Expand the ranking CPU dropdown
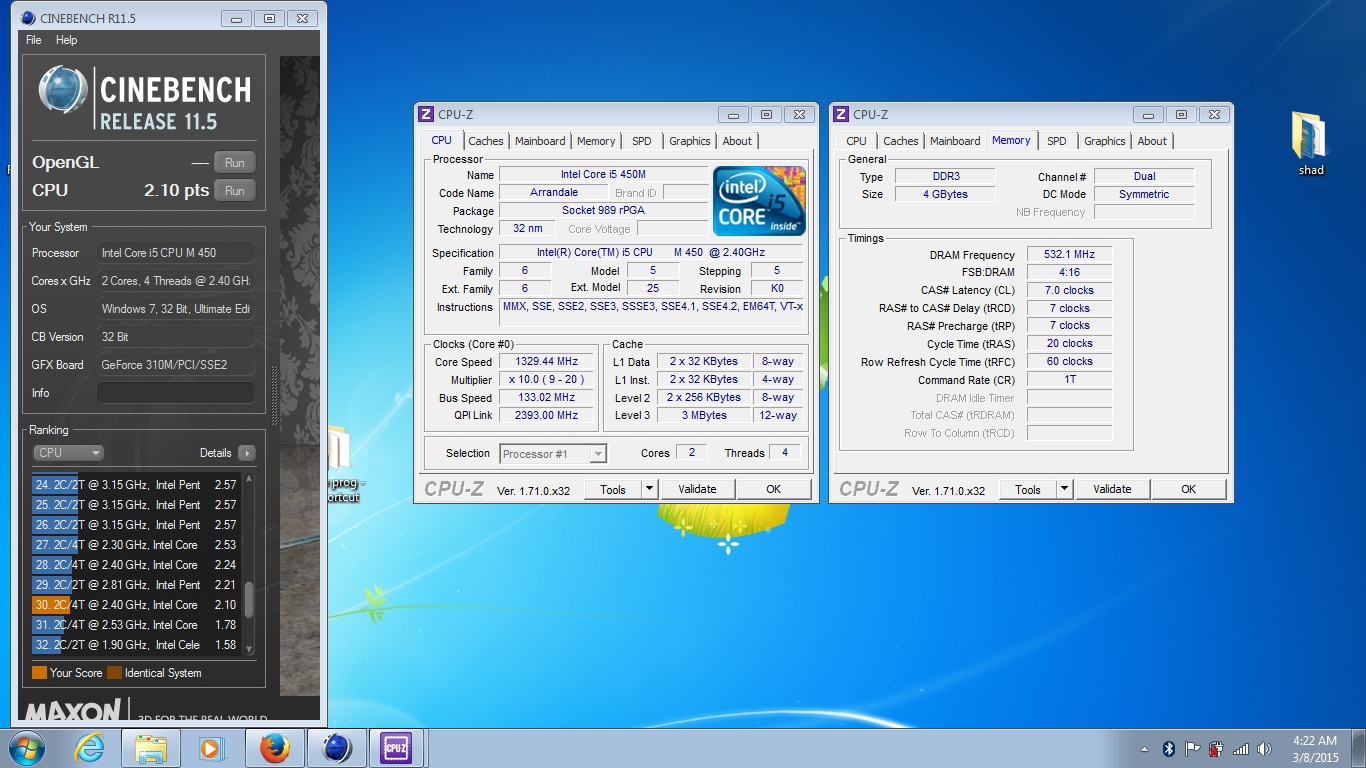 [x=68, y=453]
